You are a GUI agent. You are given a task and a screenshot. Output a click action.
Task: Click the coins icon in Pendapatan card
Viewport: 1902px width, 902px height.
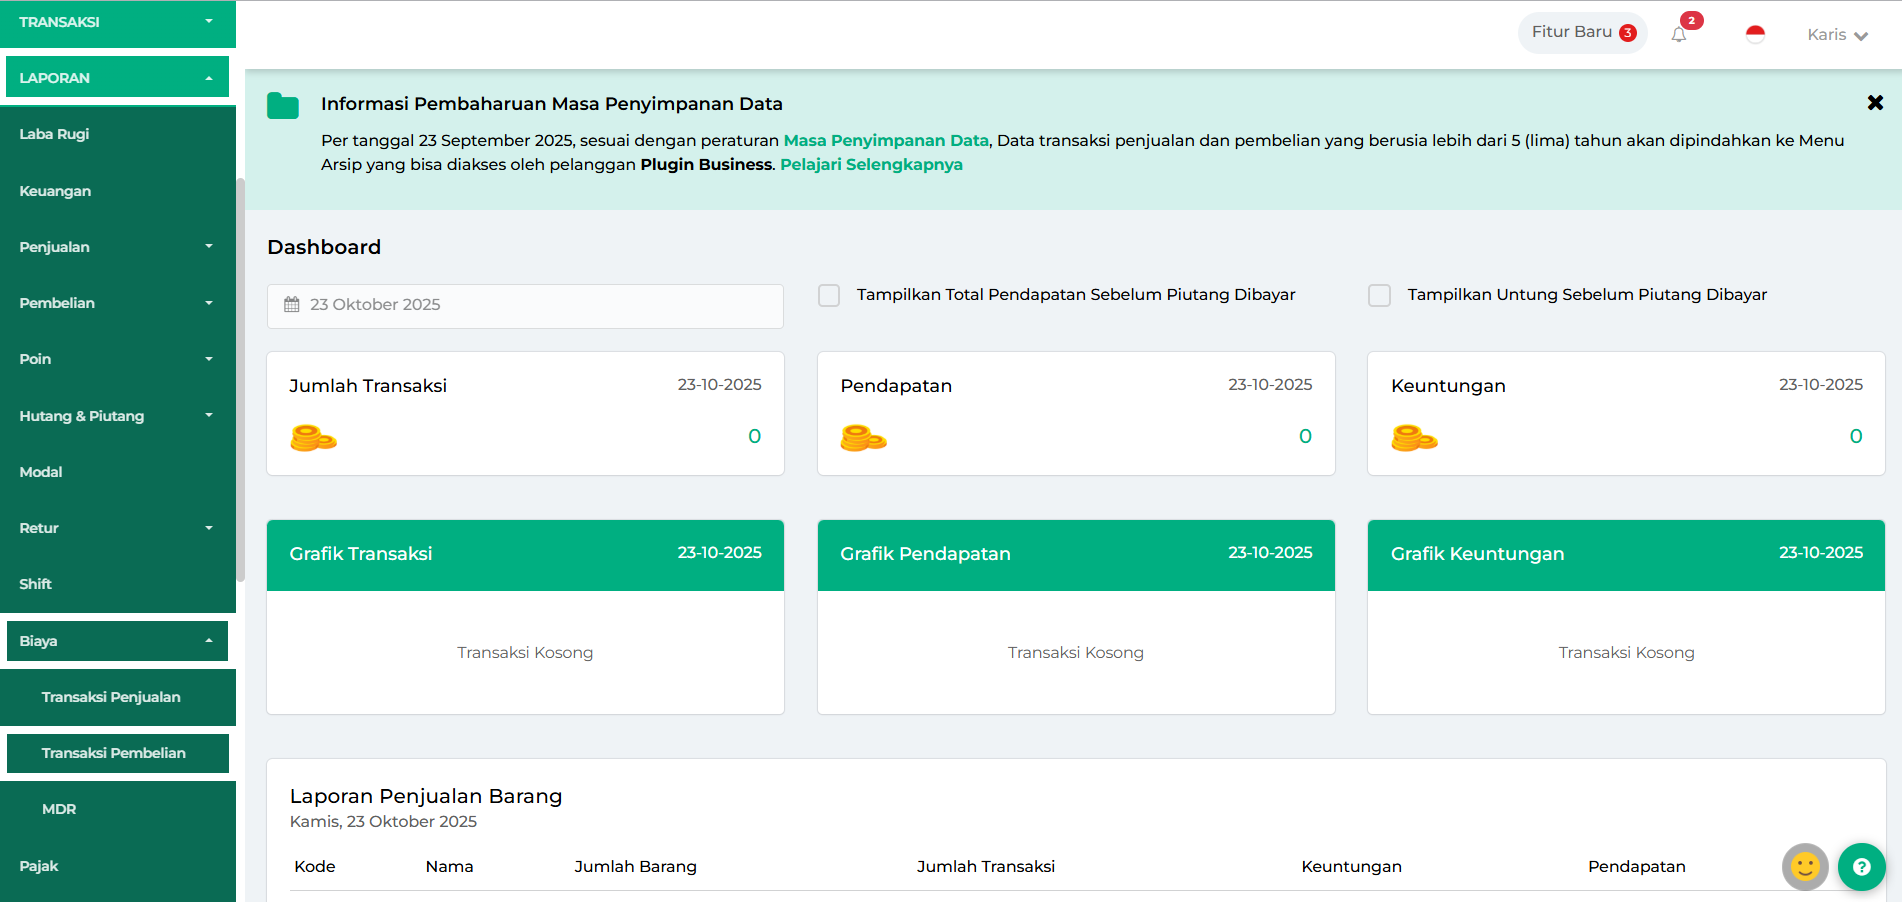point(863,438)
